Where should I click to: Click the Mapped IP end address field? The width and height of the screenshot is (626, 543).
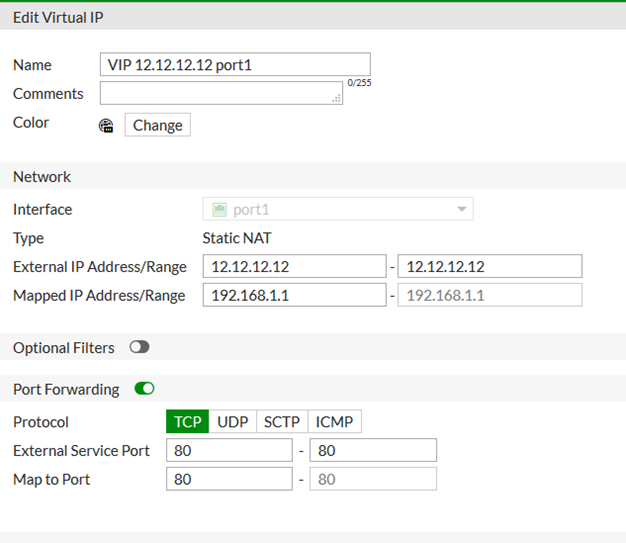[490, 295]
